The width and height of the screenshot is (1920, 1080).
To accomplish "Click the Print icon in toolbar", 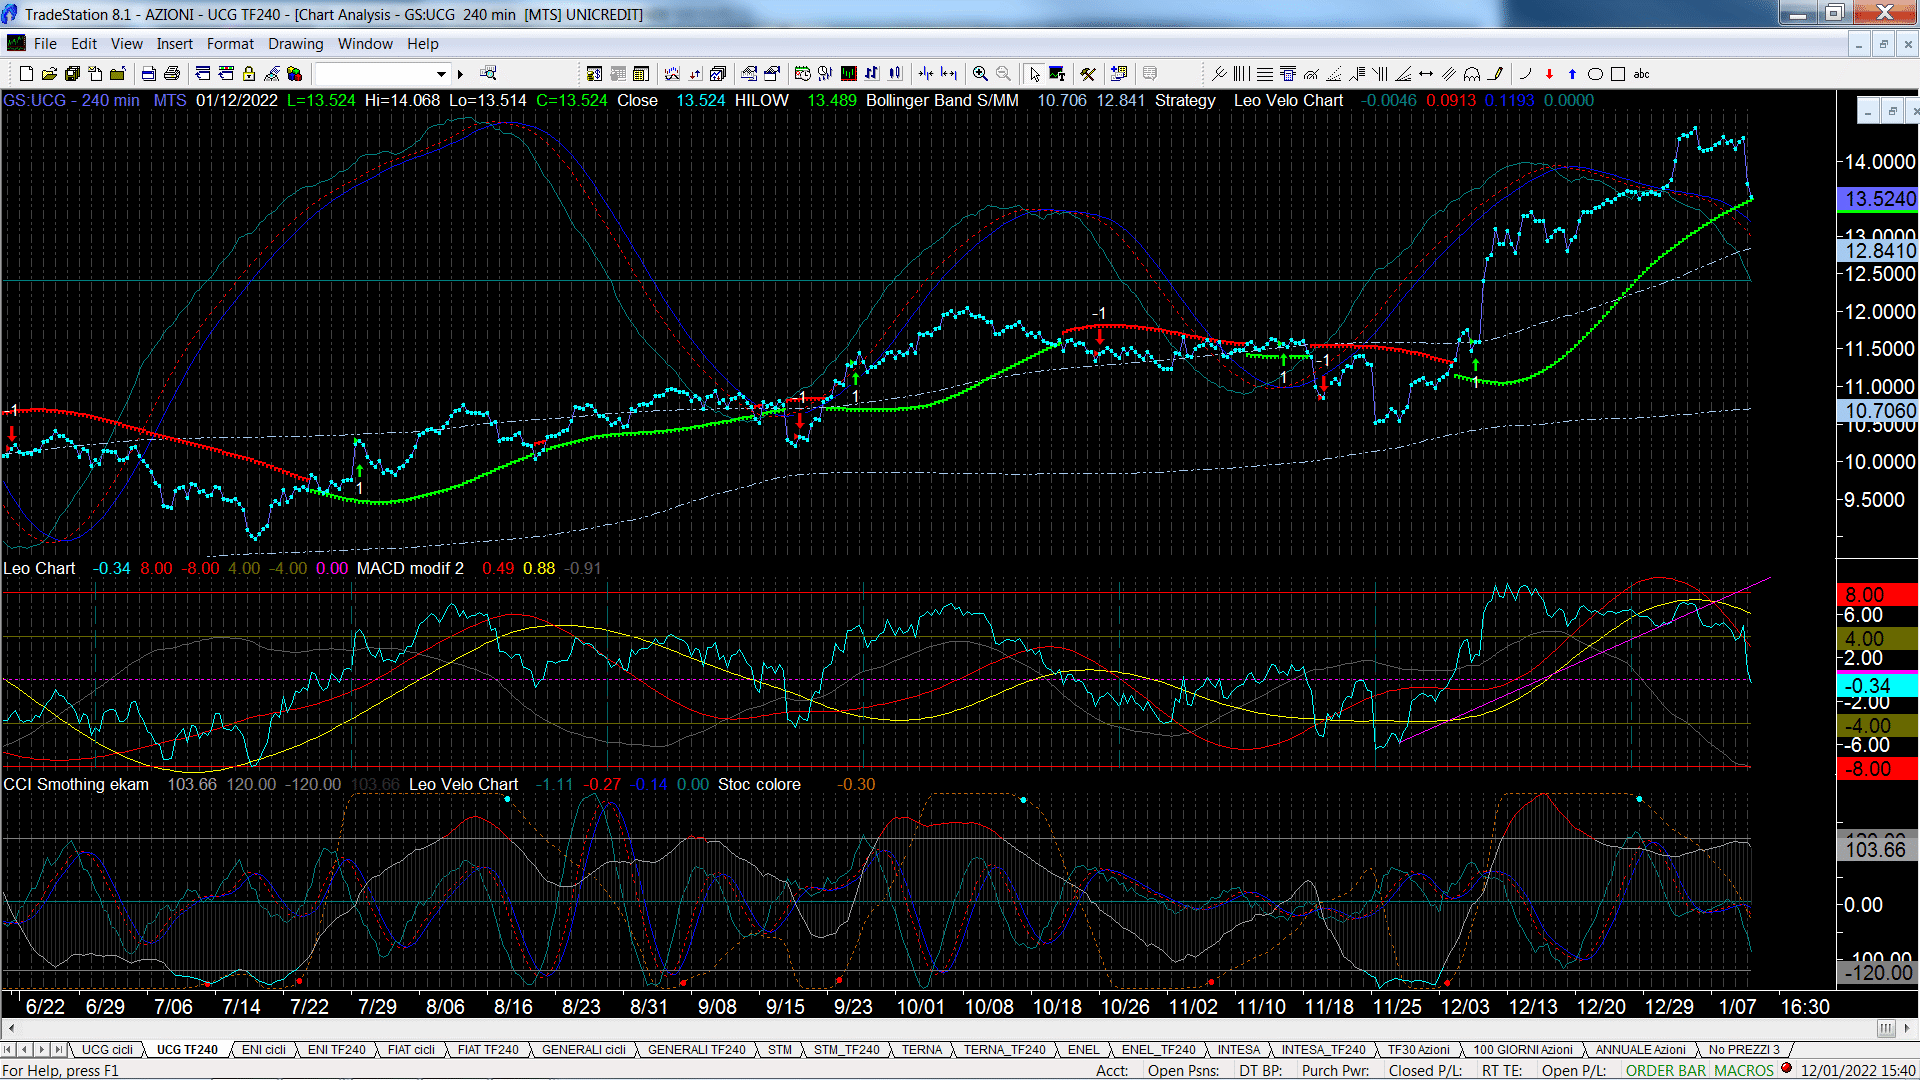I will pyautogui.click(x=172, y=73).
